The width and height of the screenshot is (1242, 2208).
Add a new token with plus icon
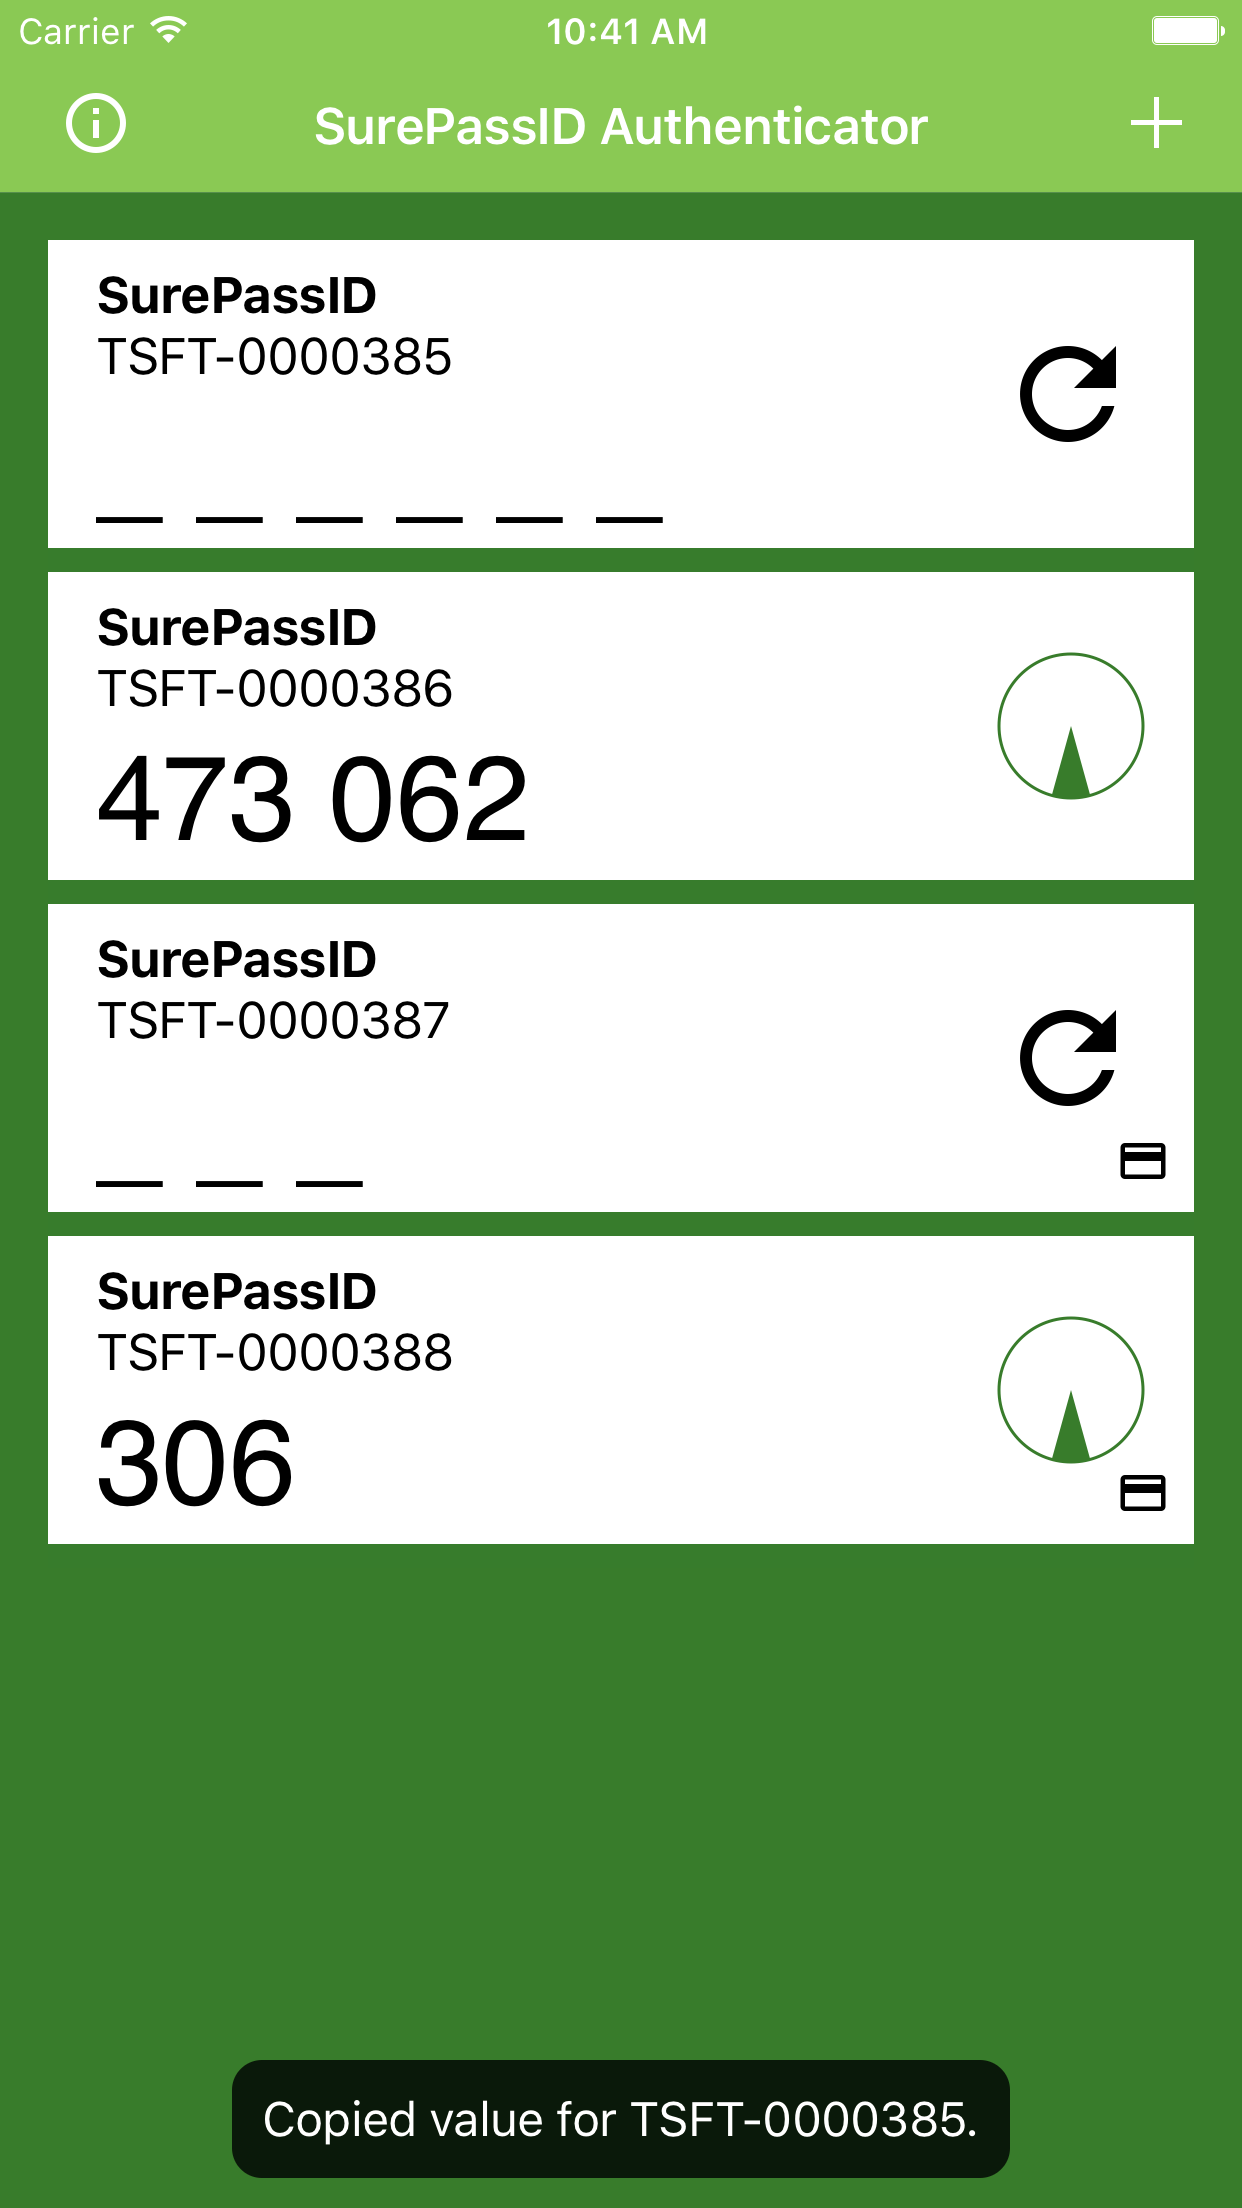tap(1157, 124)
